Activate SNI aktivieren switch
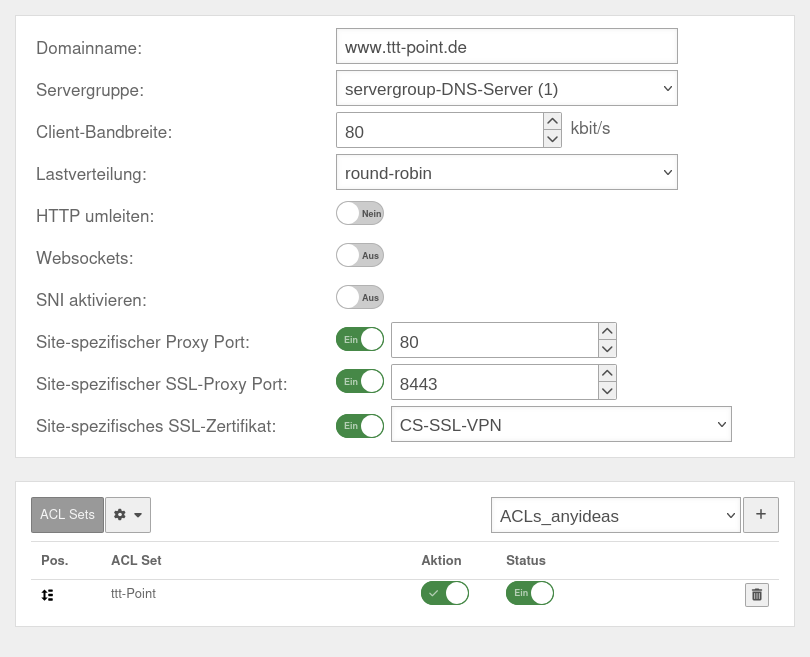Viewport: 810px width, 657px height. [x=360, y=297]
